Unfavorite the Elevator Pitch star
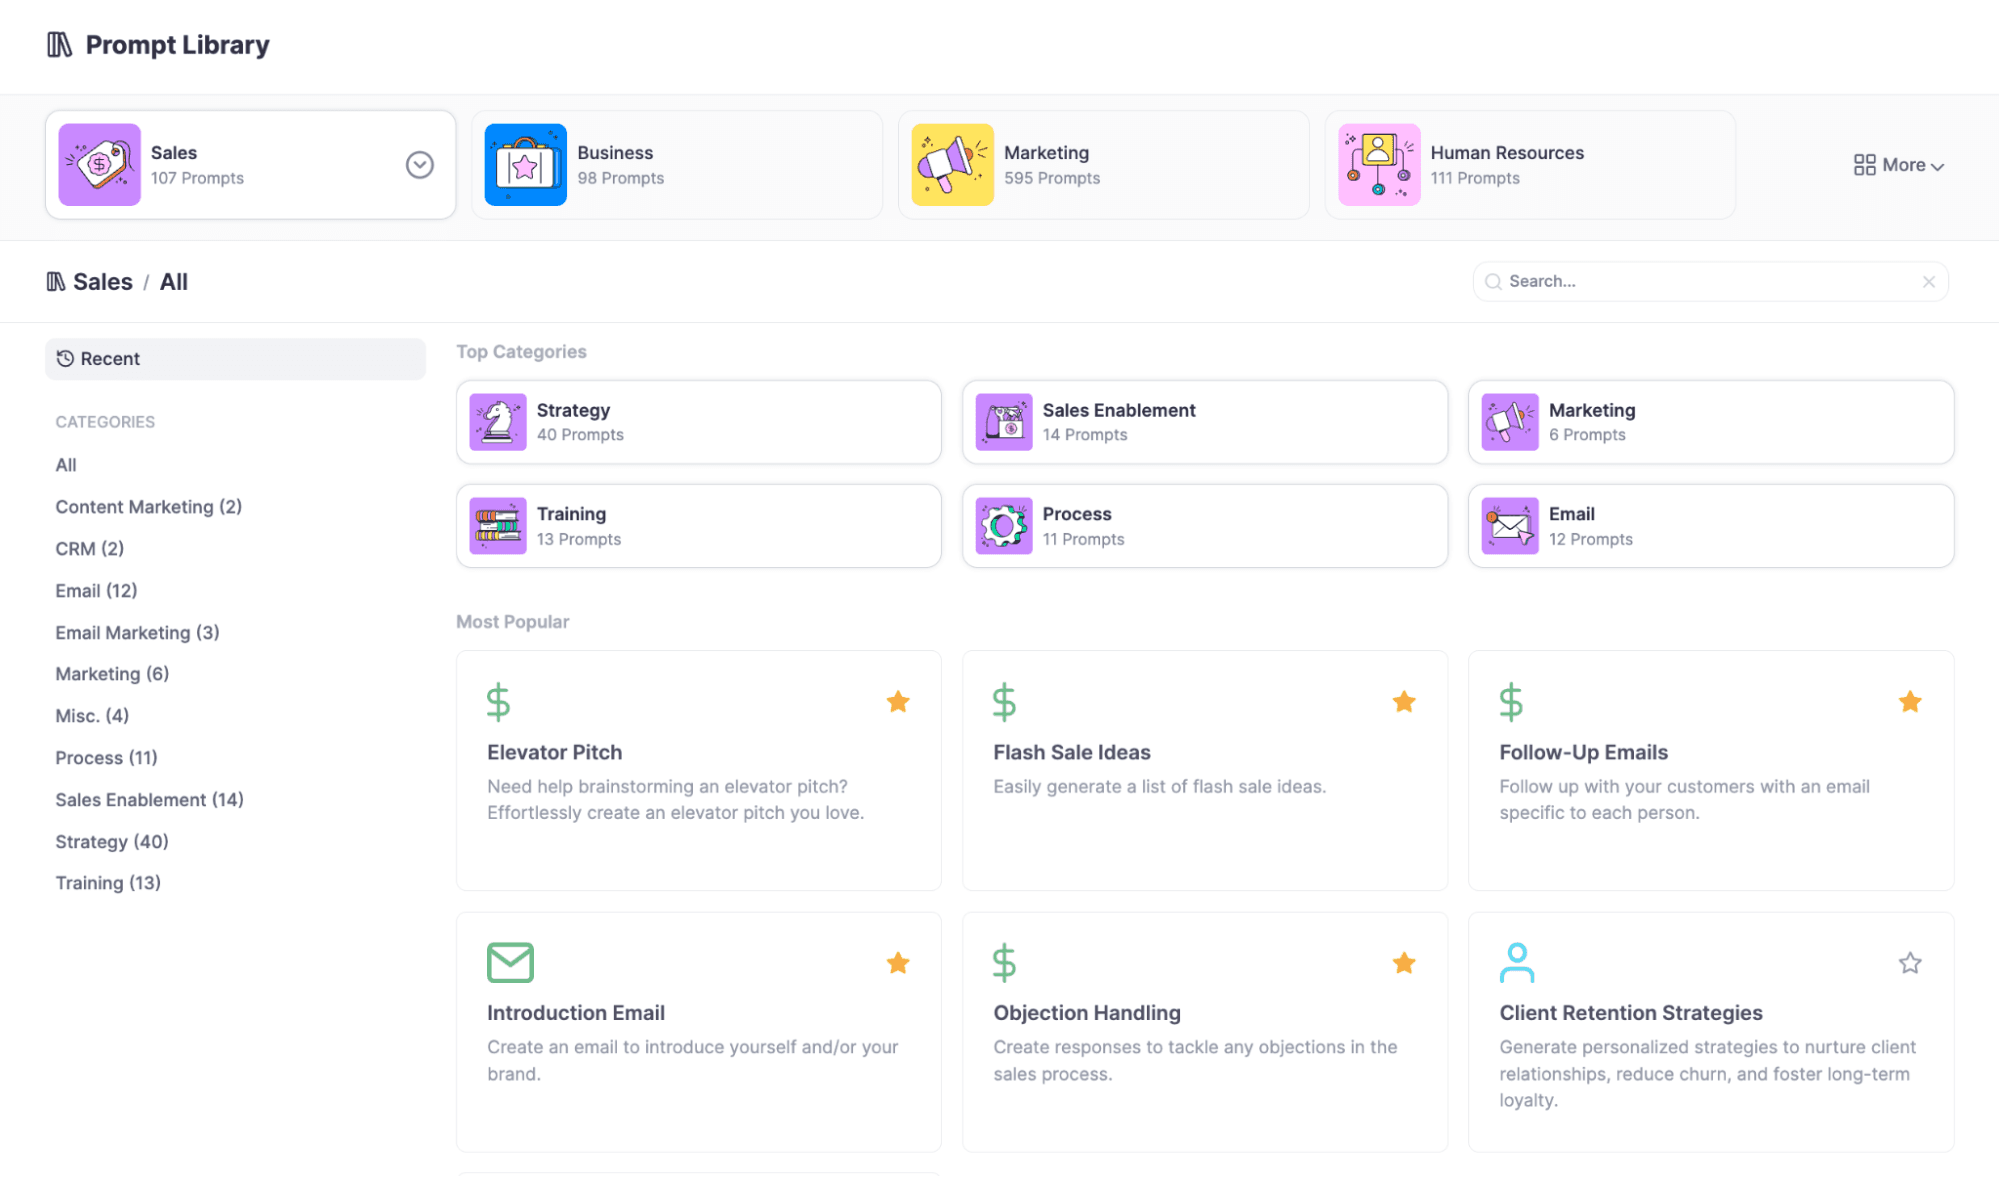This screenshot has width=1999, height=1178. 898,702
